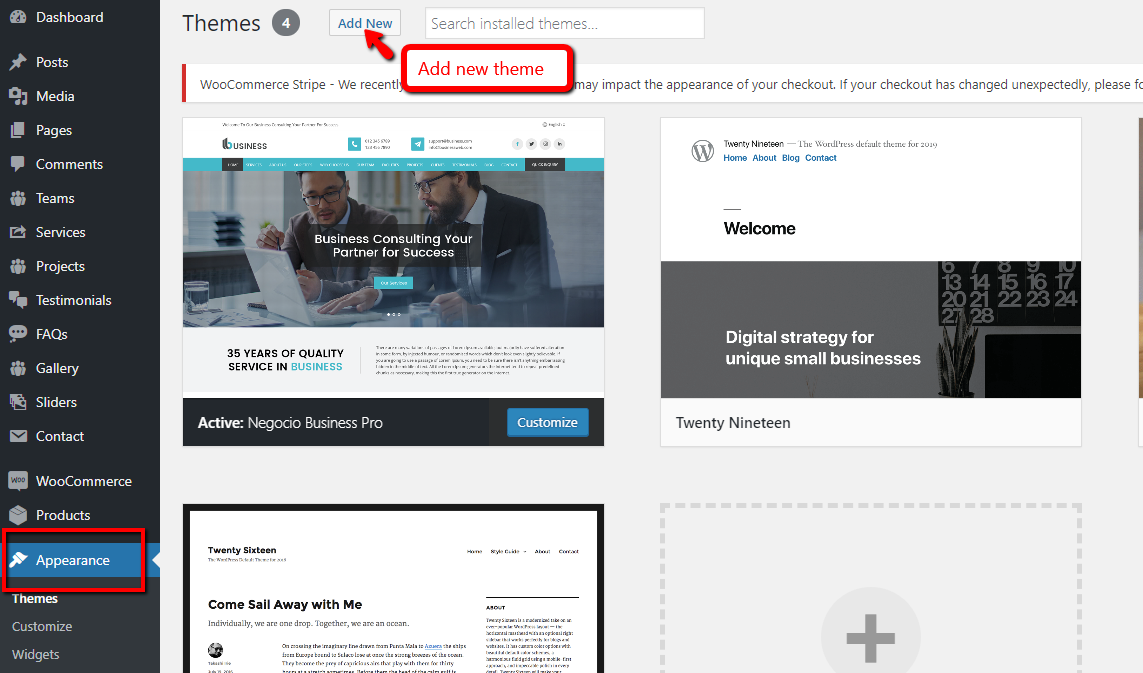Click Customize on Negocio Business Pro
Viewport: 1143px width, 673px height.
tap(547, 423)
